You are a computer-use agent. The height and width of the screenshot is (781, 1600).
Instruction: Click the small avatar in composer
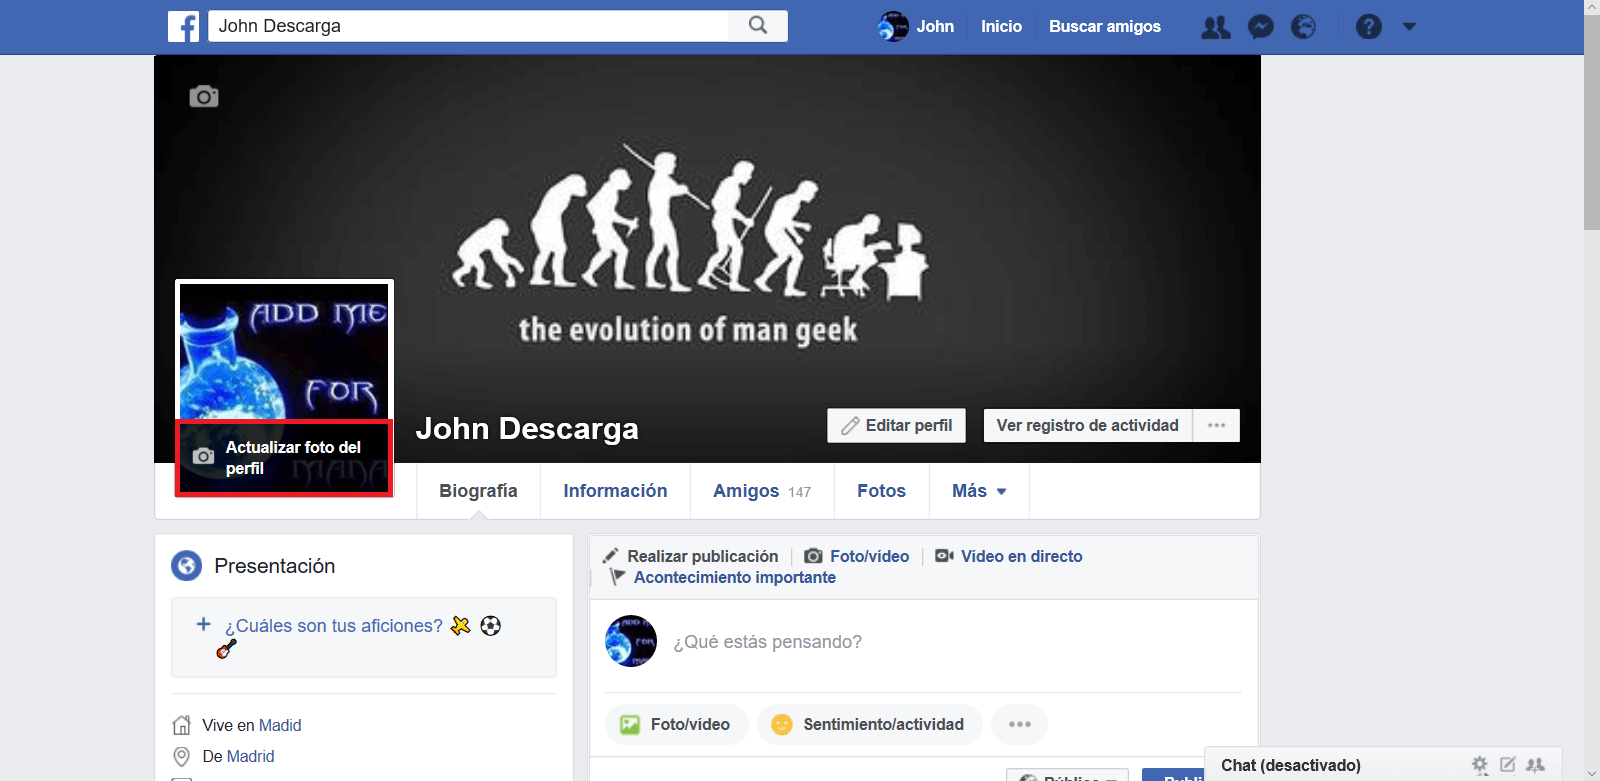click(631, 641)
